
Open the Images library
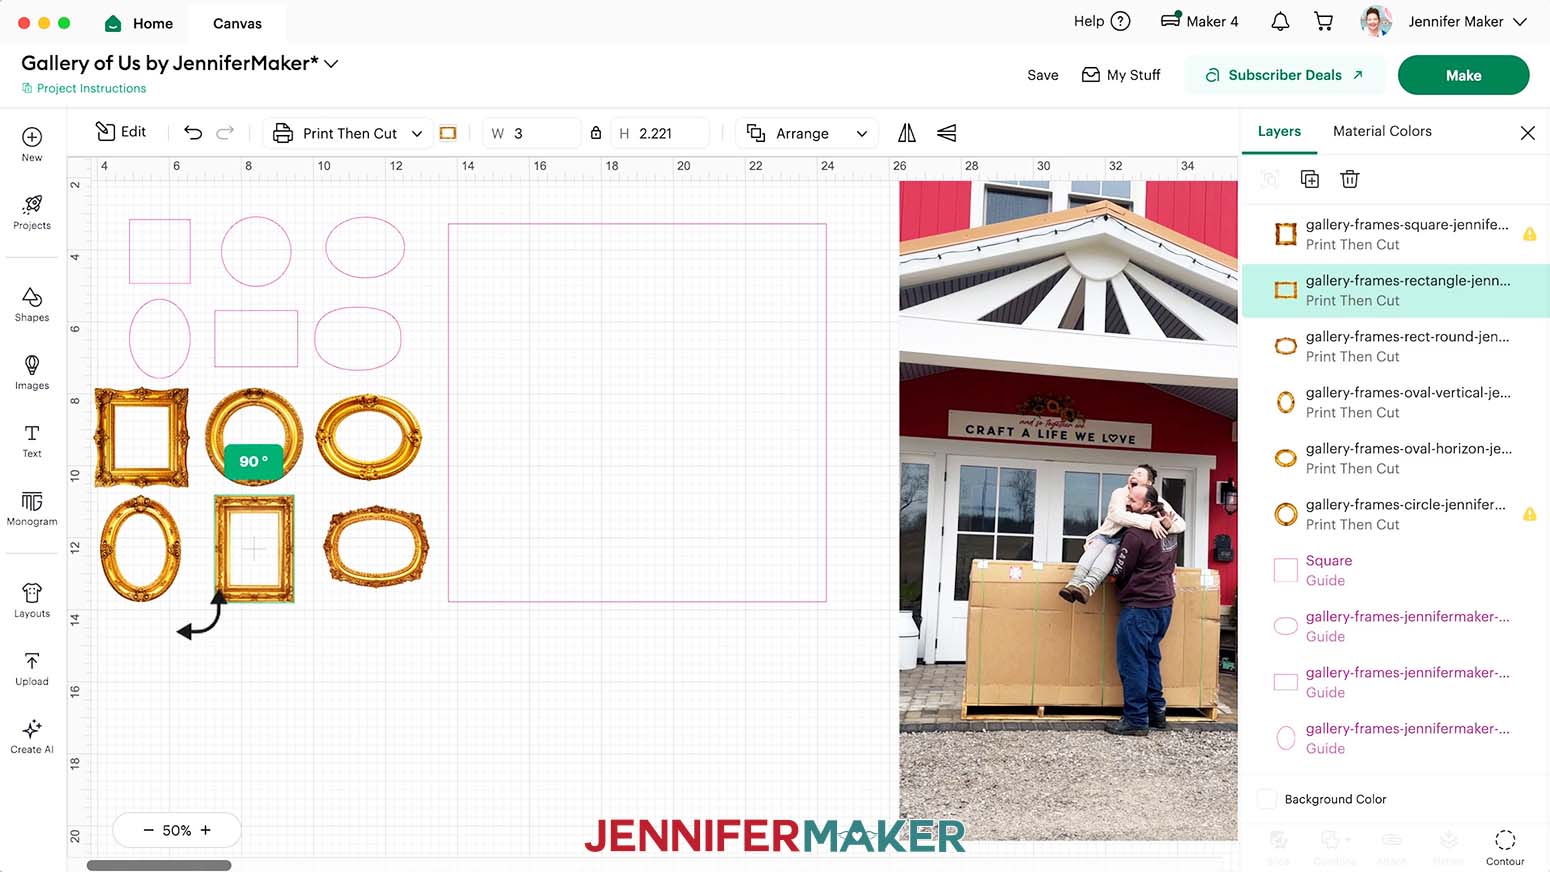tap(32, 372)
